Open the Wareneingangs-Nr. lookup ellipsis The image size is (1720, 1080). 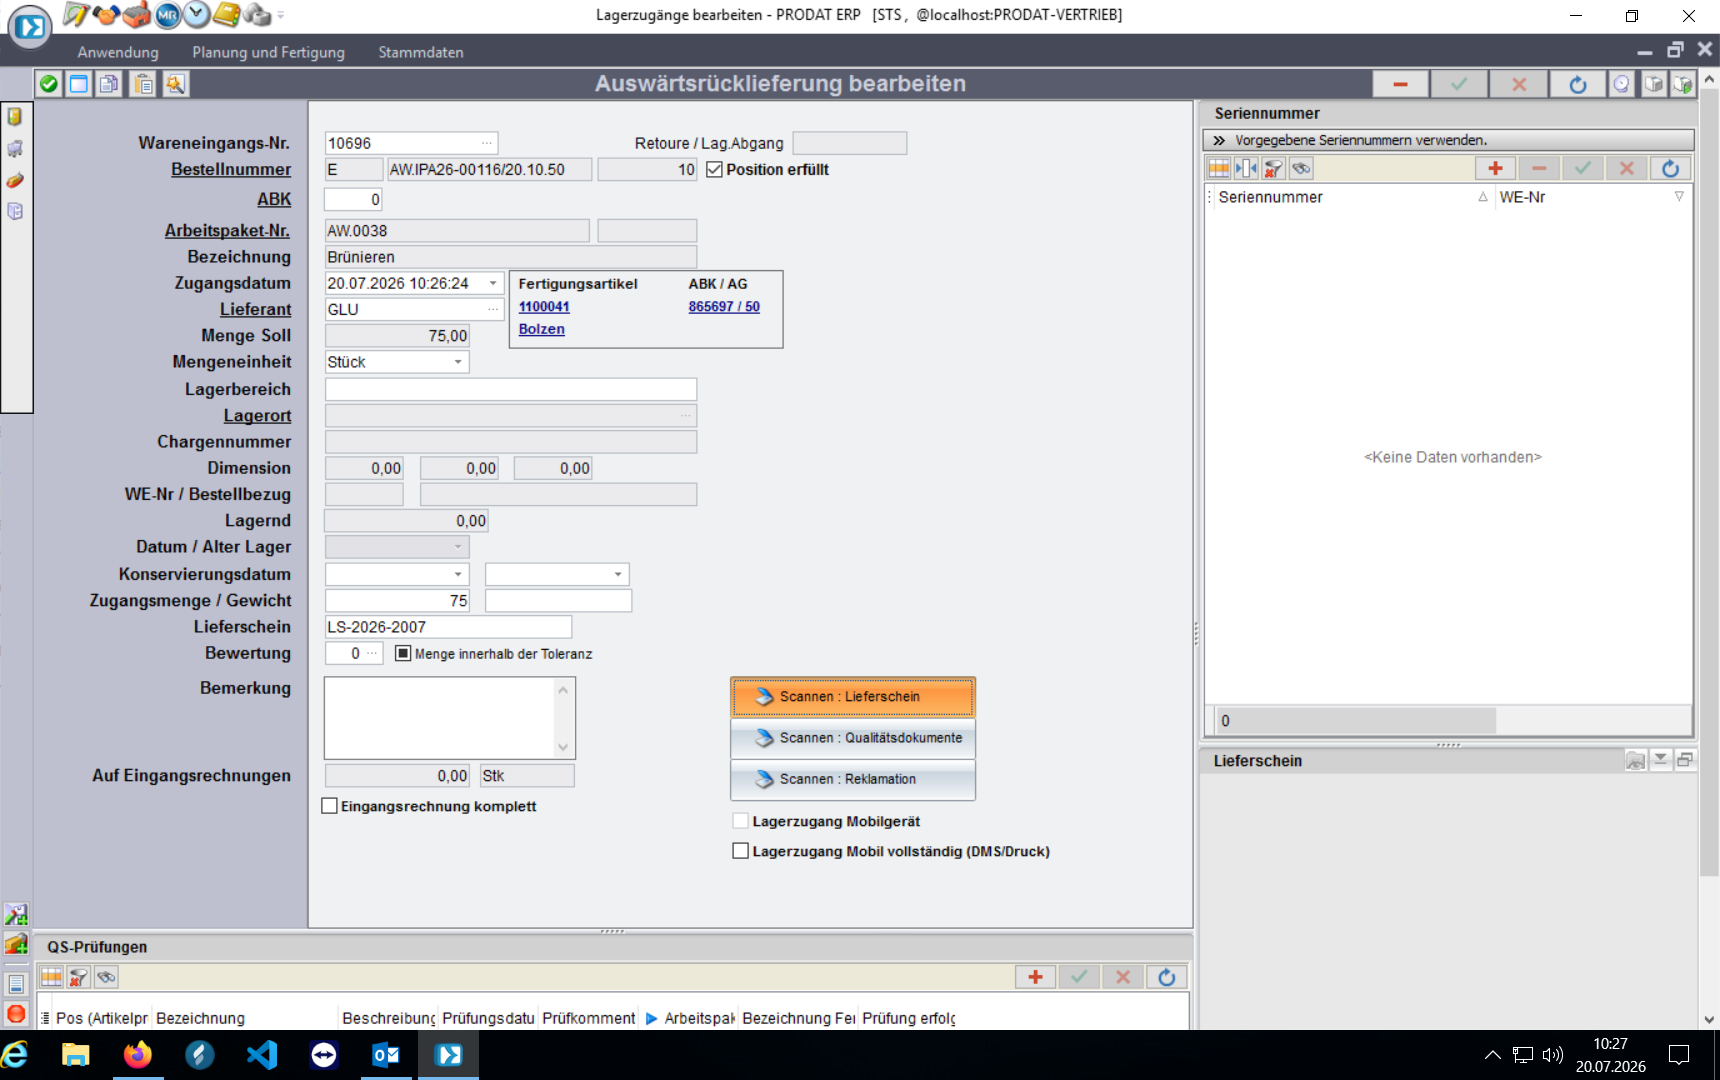(487, 143)
